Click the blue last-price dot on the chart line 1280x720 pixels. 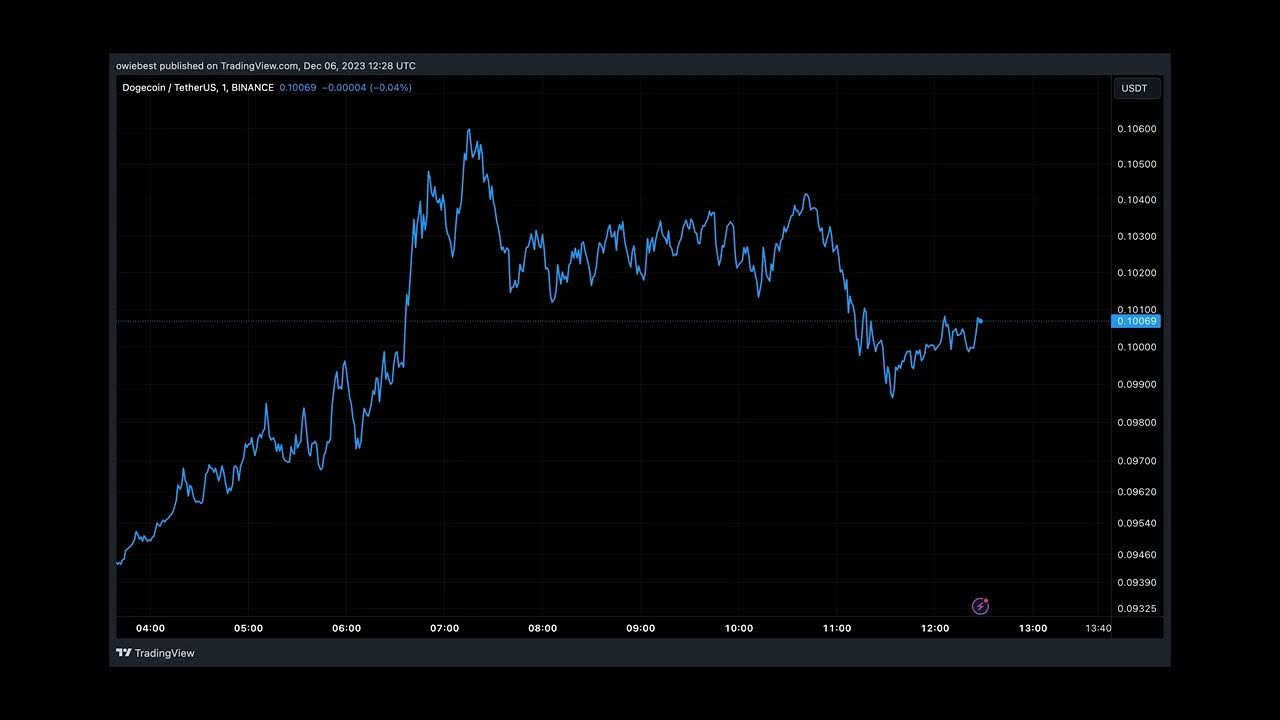(980, 320)
